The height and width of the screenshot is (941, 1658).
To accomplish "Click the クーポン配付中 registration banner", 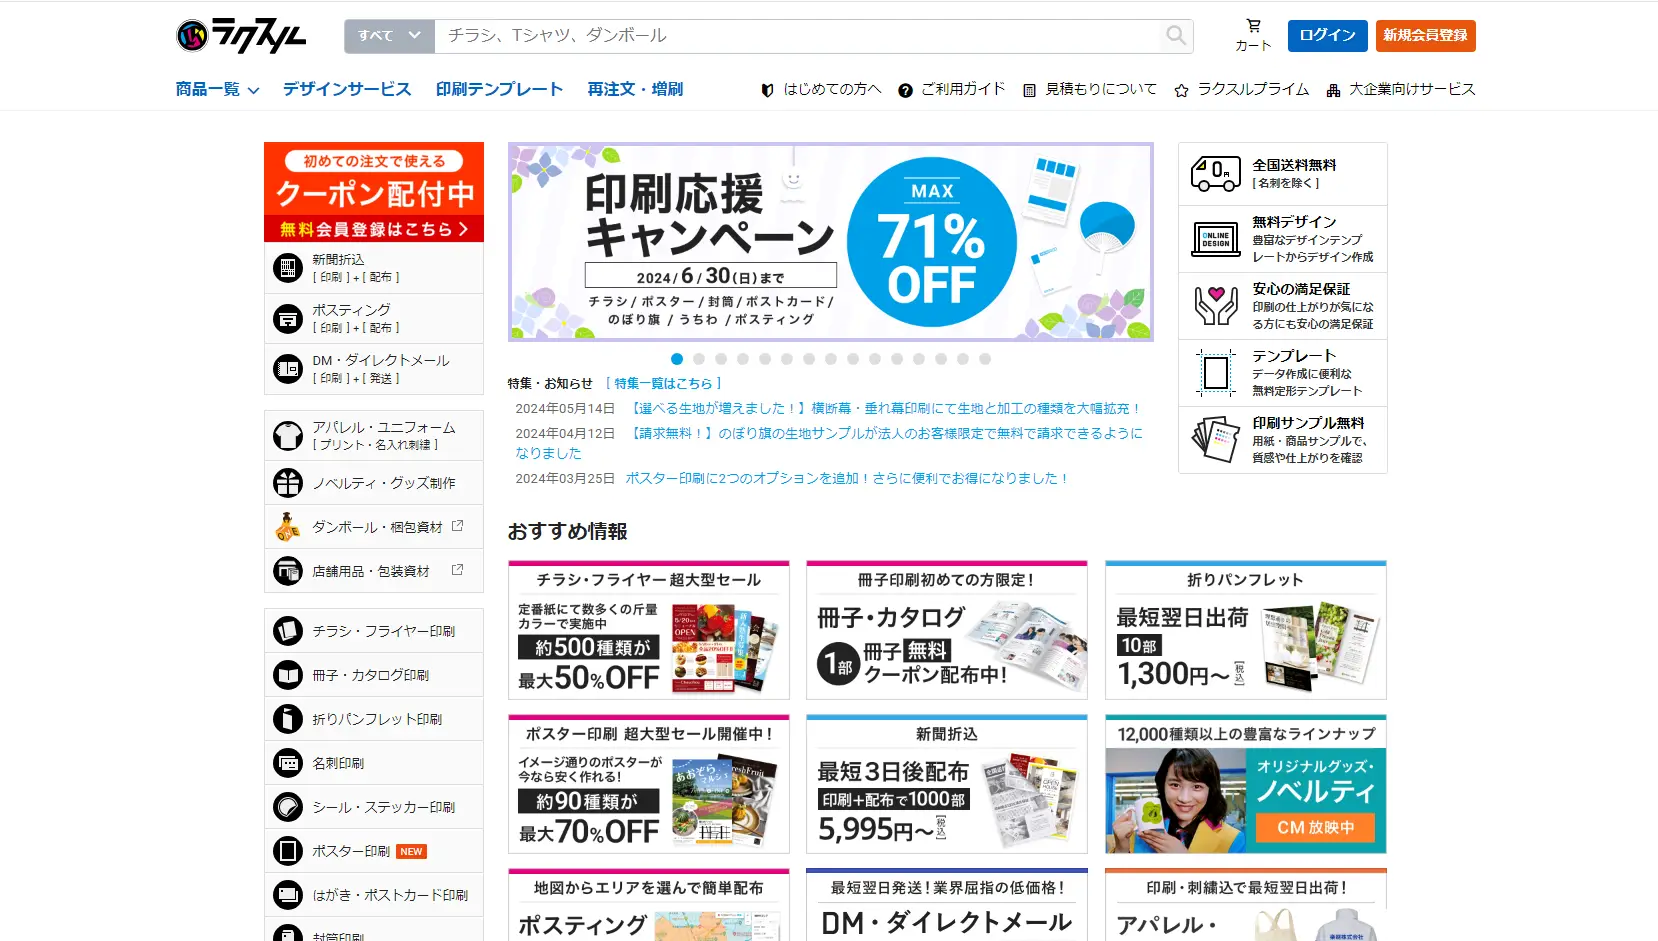I will [374, 192].
